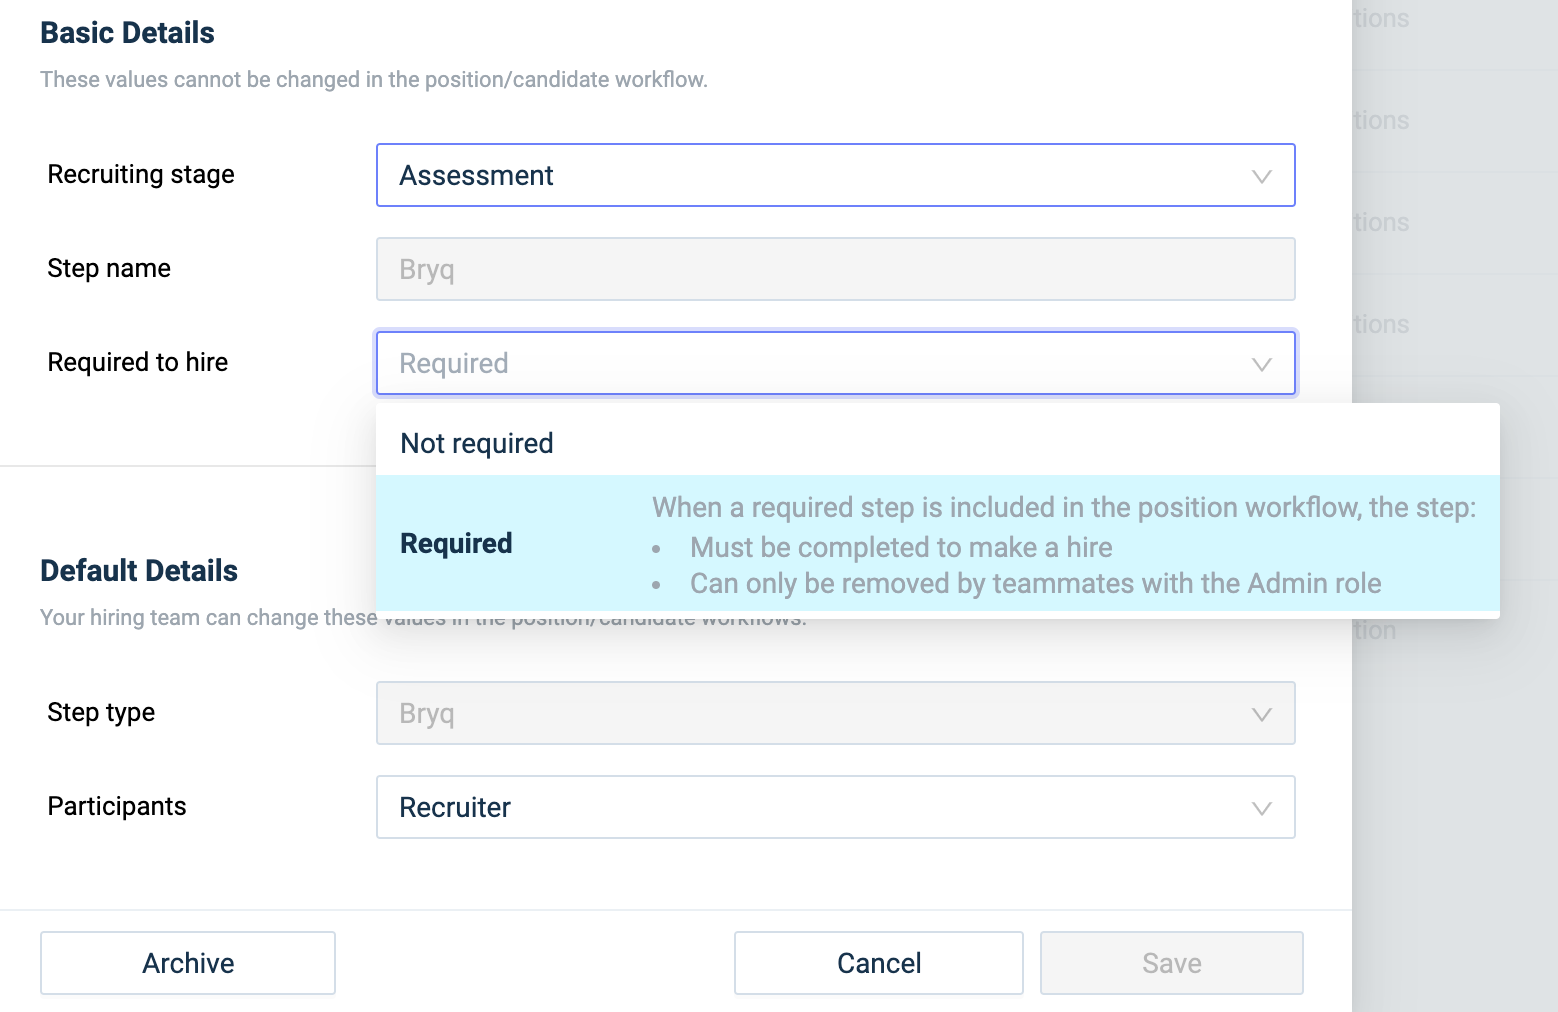Click the "Recruiting stage" field label

(141, 174)
